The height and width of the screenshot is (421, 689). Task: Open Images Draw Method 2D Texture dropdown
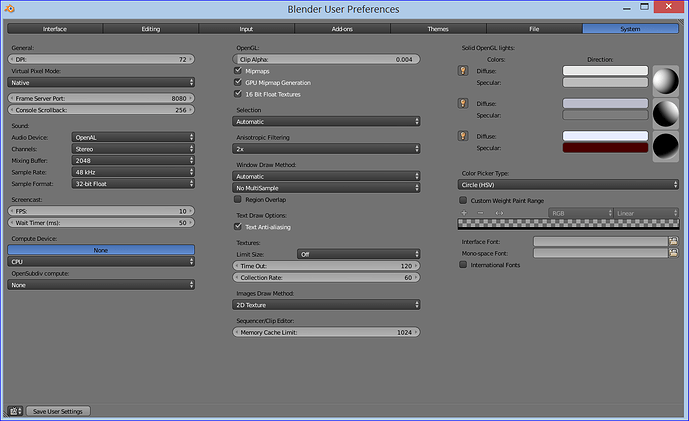click(x=326, y=305)
